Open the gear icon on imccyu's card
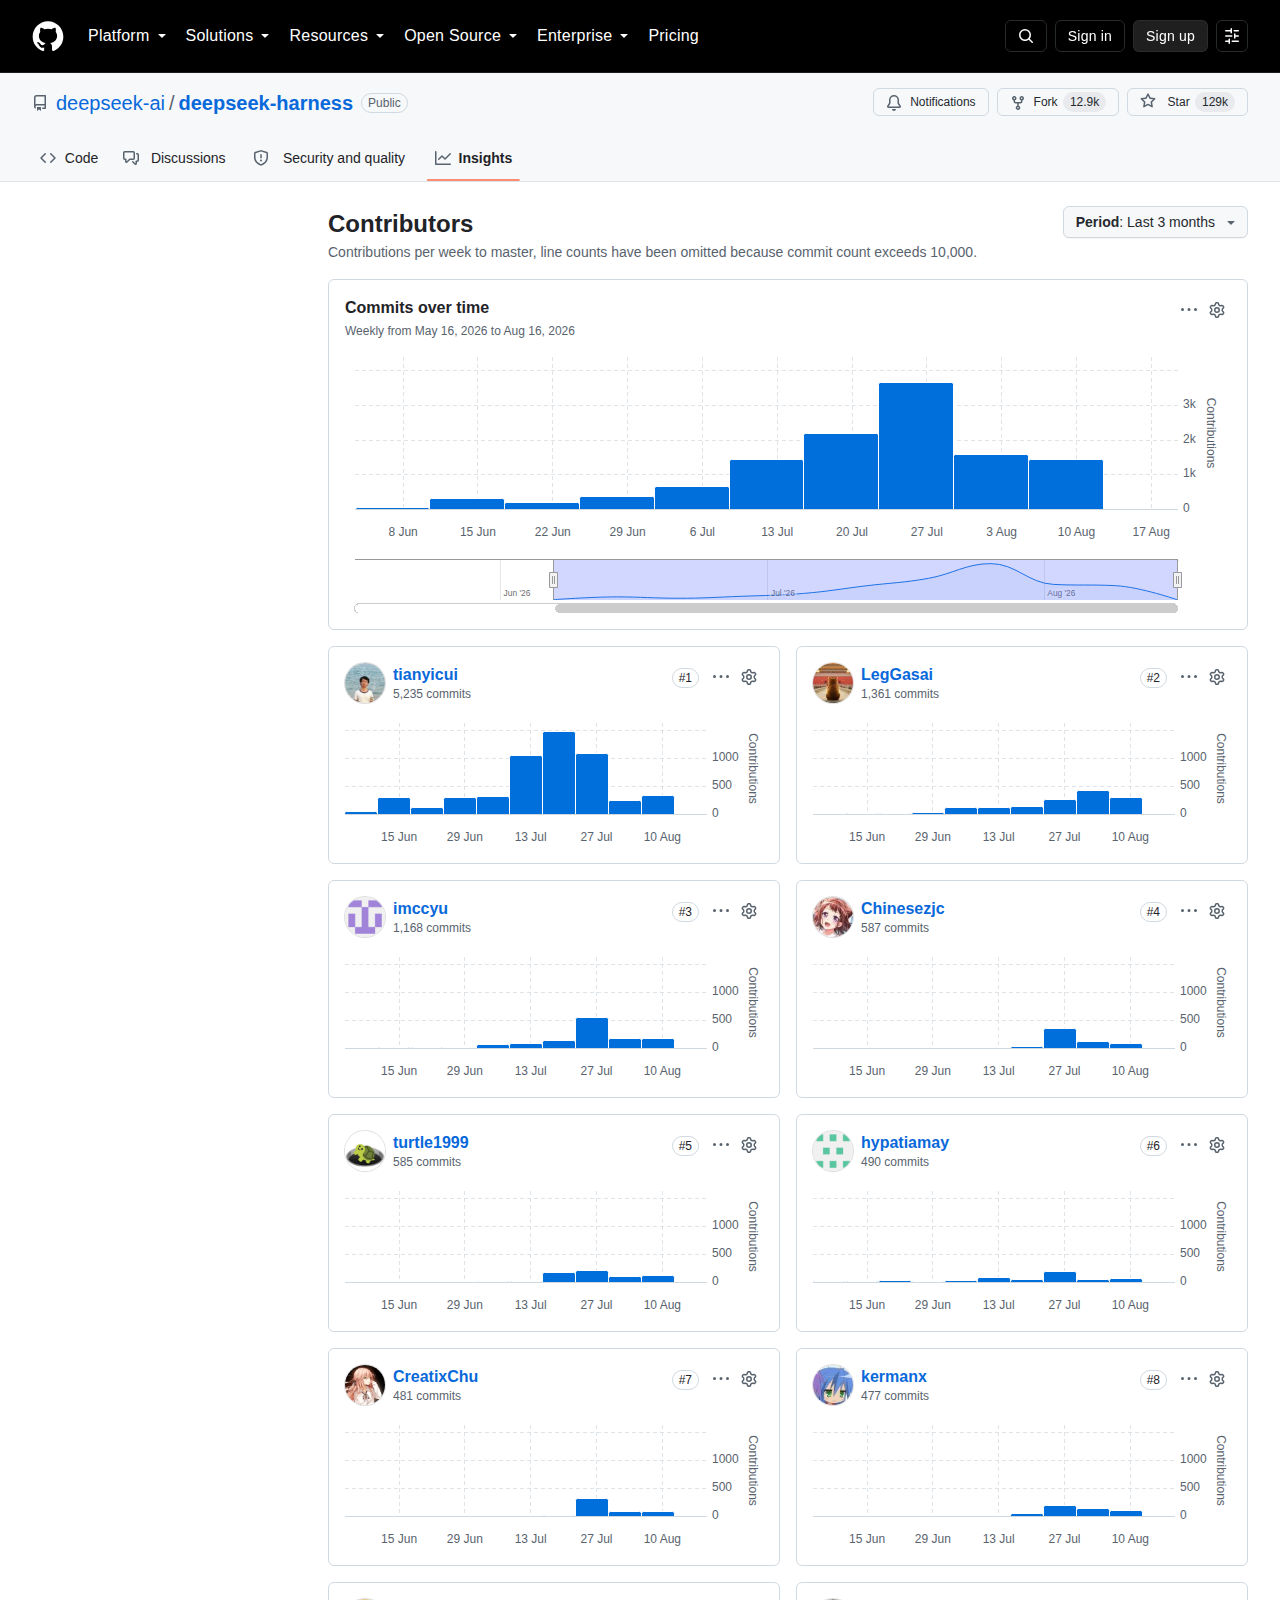The image size is (1280, 1600). click(749, 911)
